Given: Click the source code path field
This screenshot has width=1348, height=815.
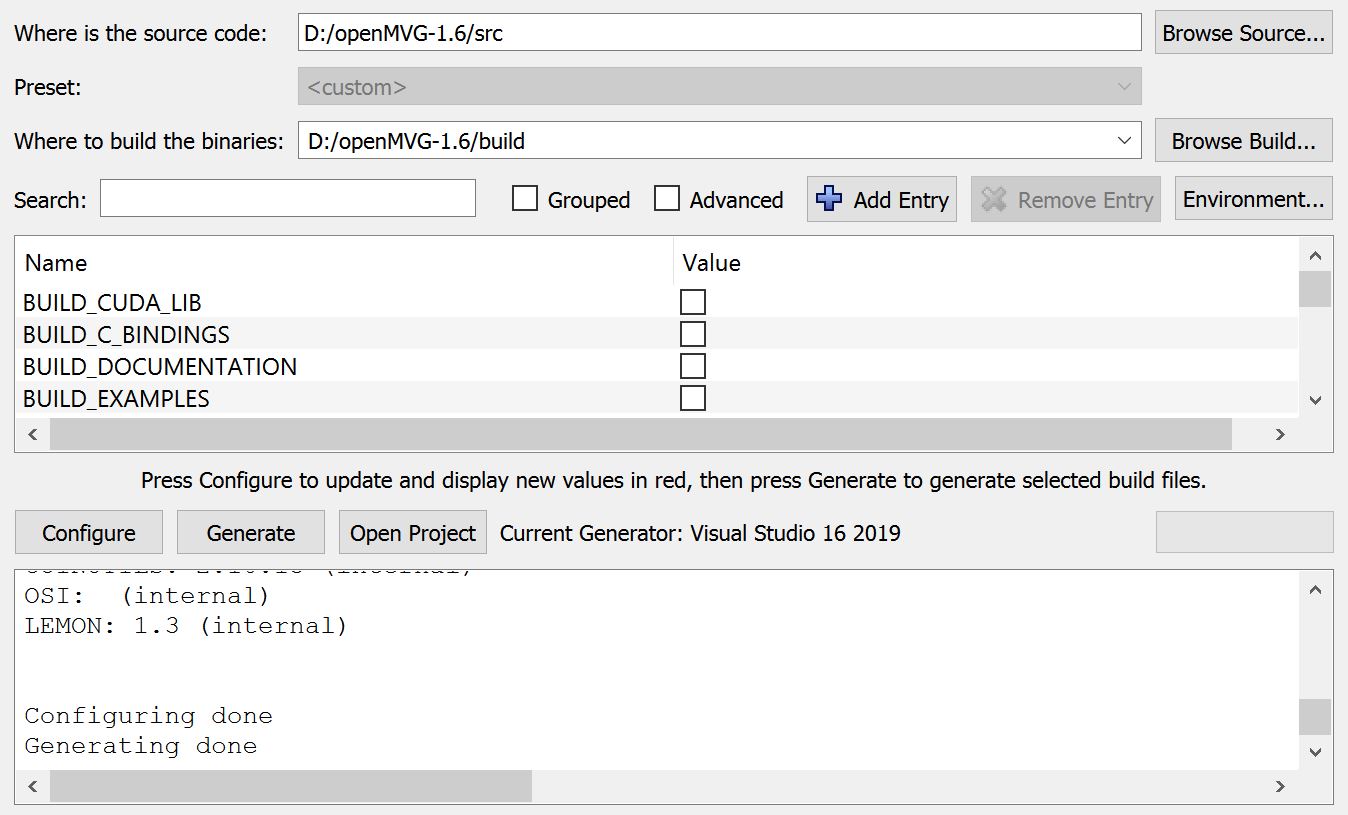Looking at the screenshot, I should (720, 33).
